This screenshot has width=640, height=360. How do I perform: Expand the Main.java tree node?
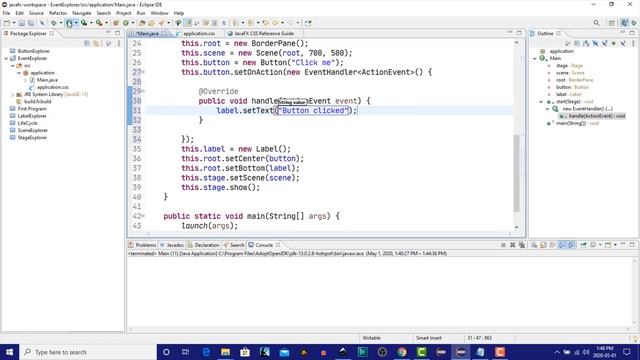[25, 80]
